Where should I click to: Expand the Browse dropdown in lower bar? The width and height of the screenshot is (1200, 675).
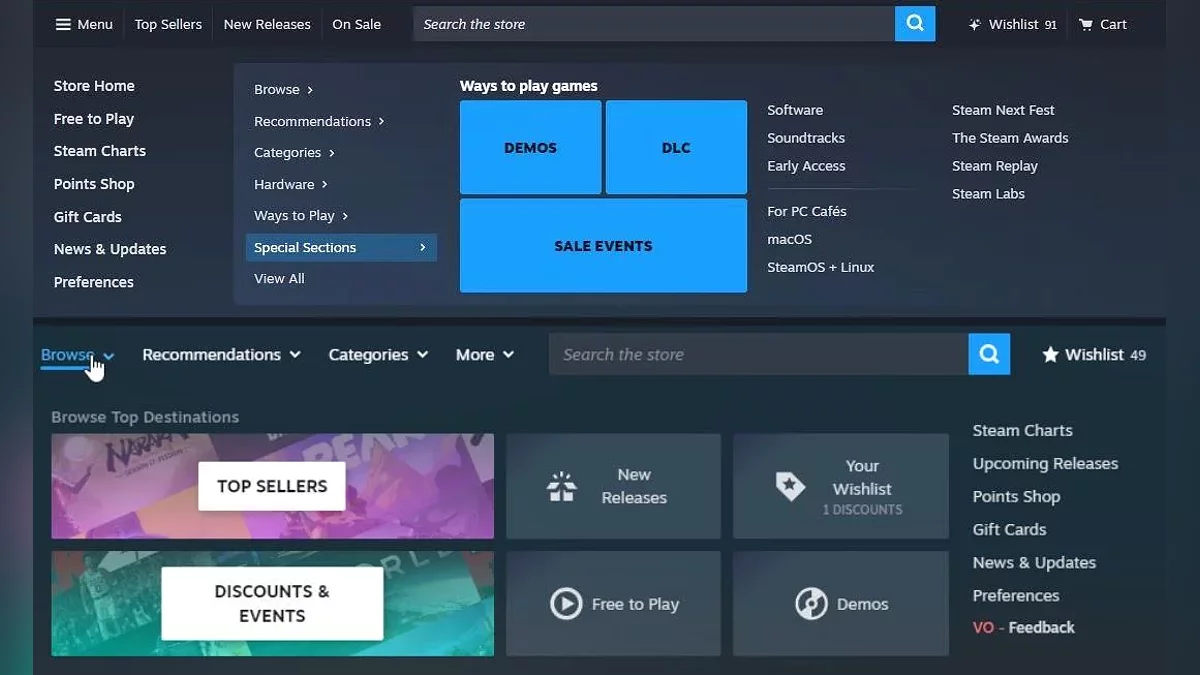pyautogui.click(x=78, y=355)
